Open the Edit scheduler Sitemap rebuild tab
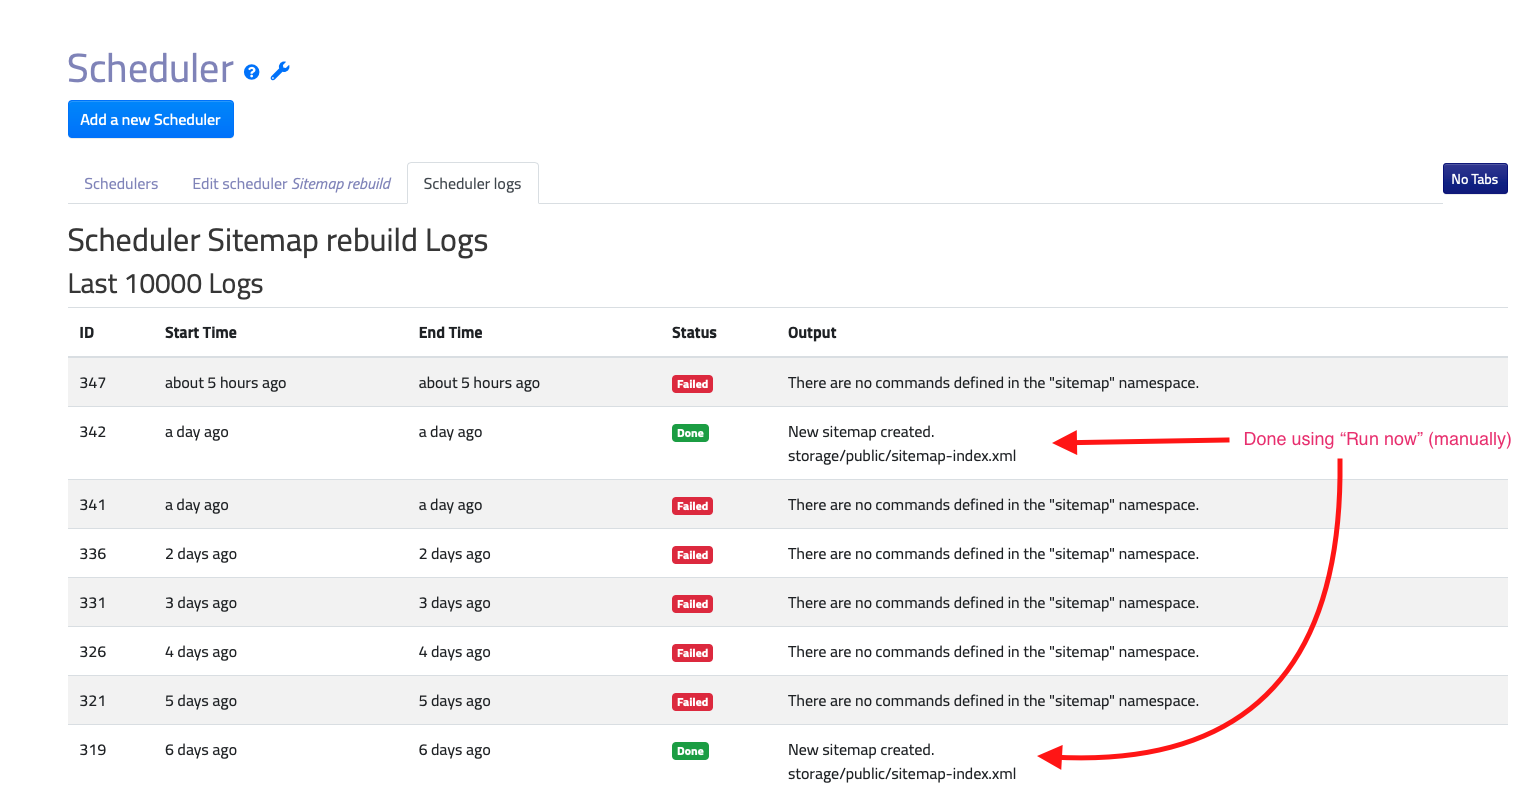Image resolution: width=1516 pixels, height=794 pixels. coord(291,184)
